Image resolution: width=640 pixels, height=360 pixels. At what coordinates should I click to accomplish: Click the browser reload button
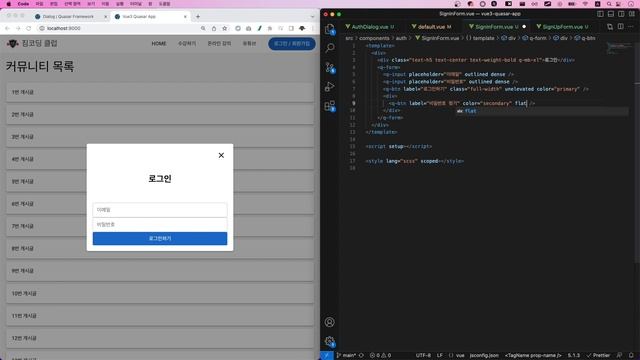coord(29,28)
